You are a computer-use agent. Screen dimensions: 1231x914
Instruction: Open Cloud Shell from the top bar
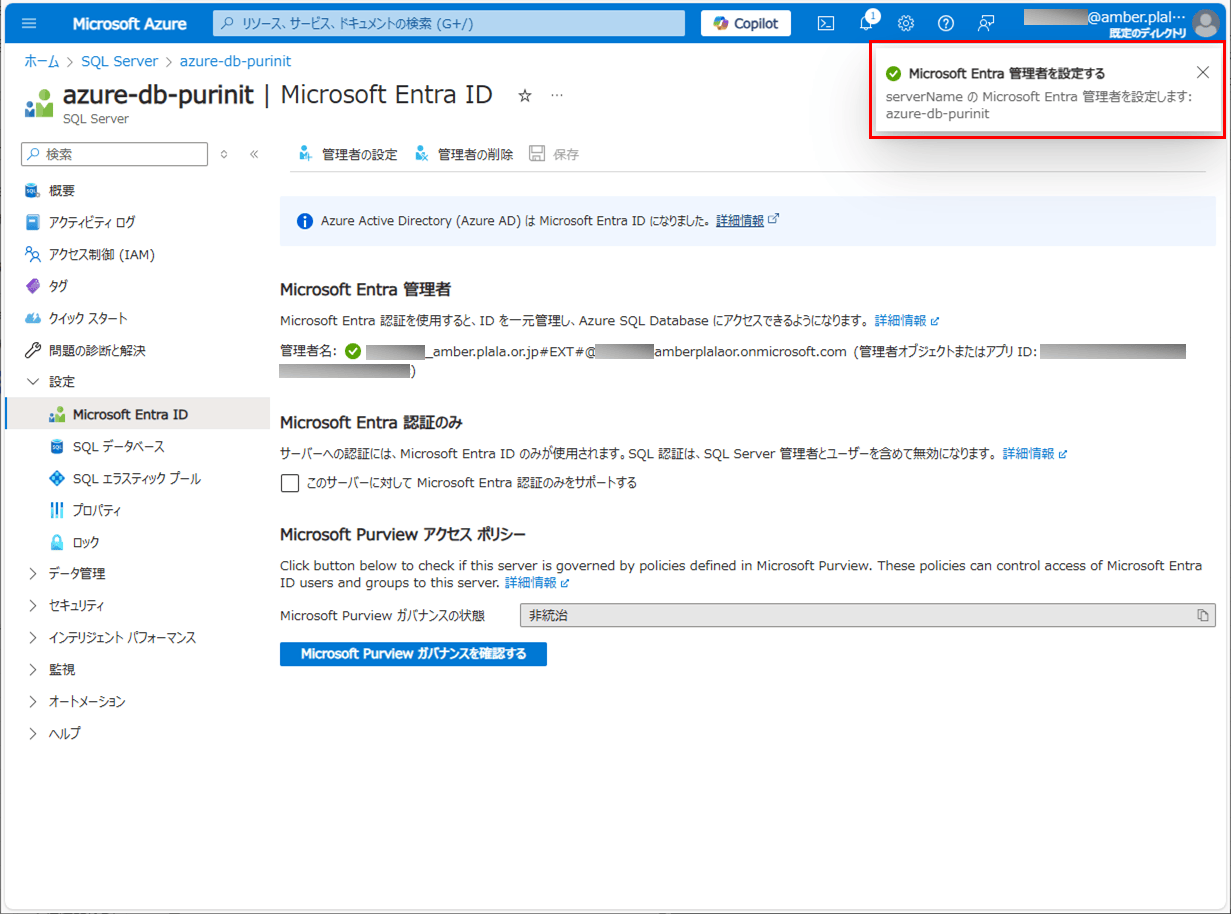[x=826, y=23]
